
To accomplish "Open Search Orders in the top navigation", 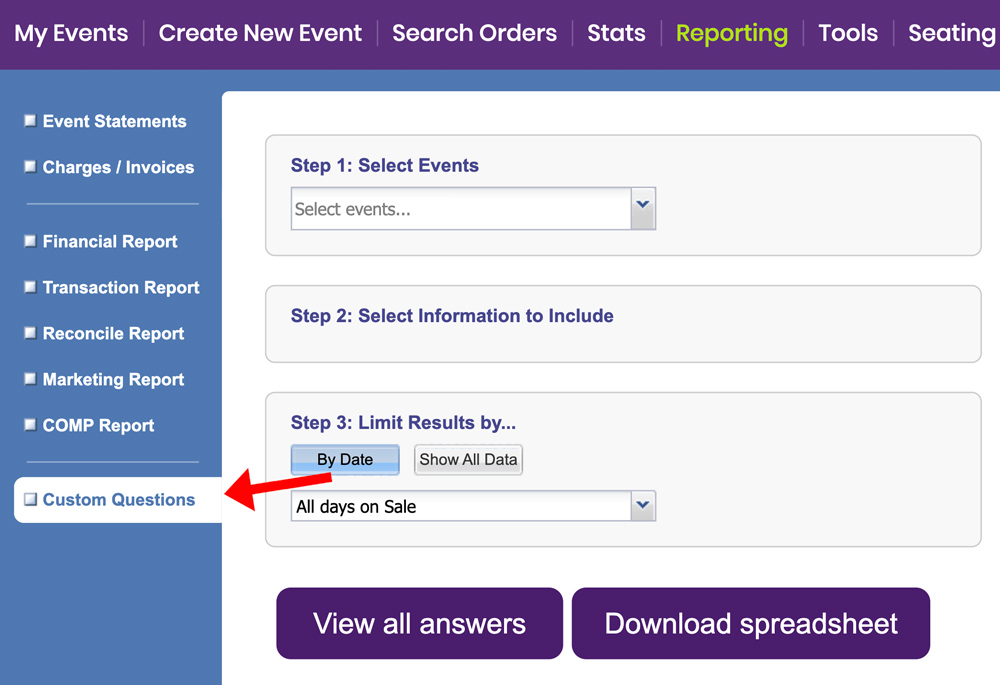I will (x=474, y=33).
